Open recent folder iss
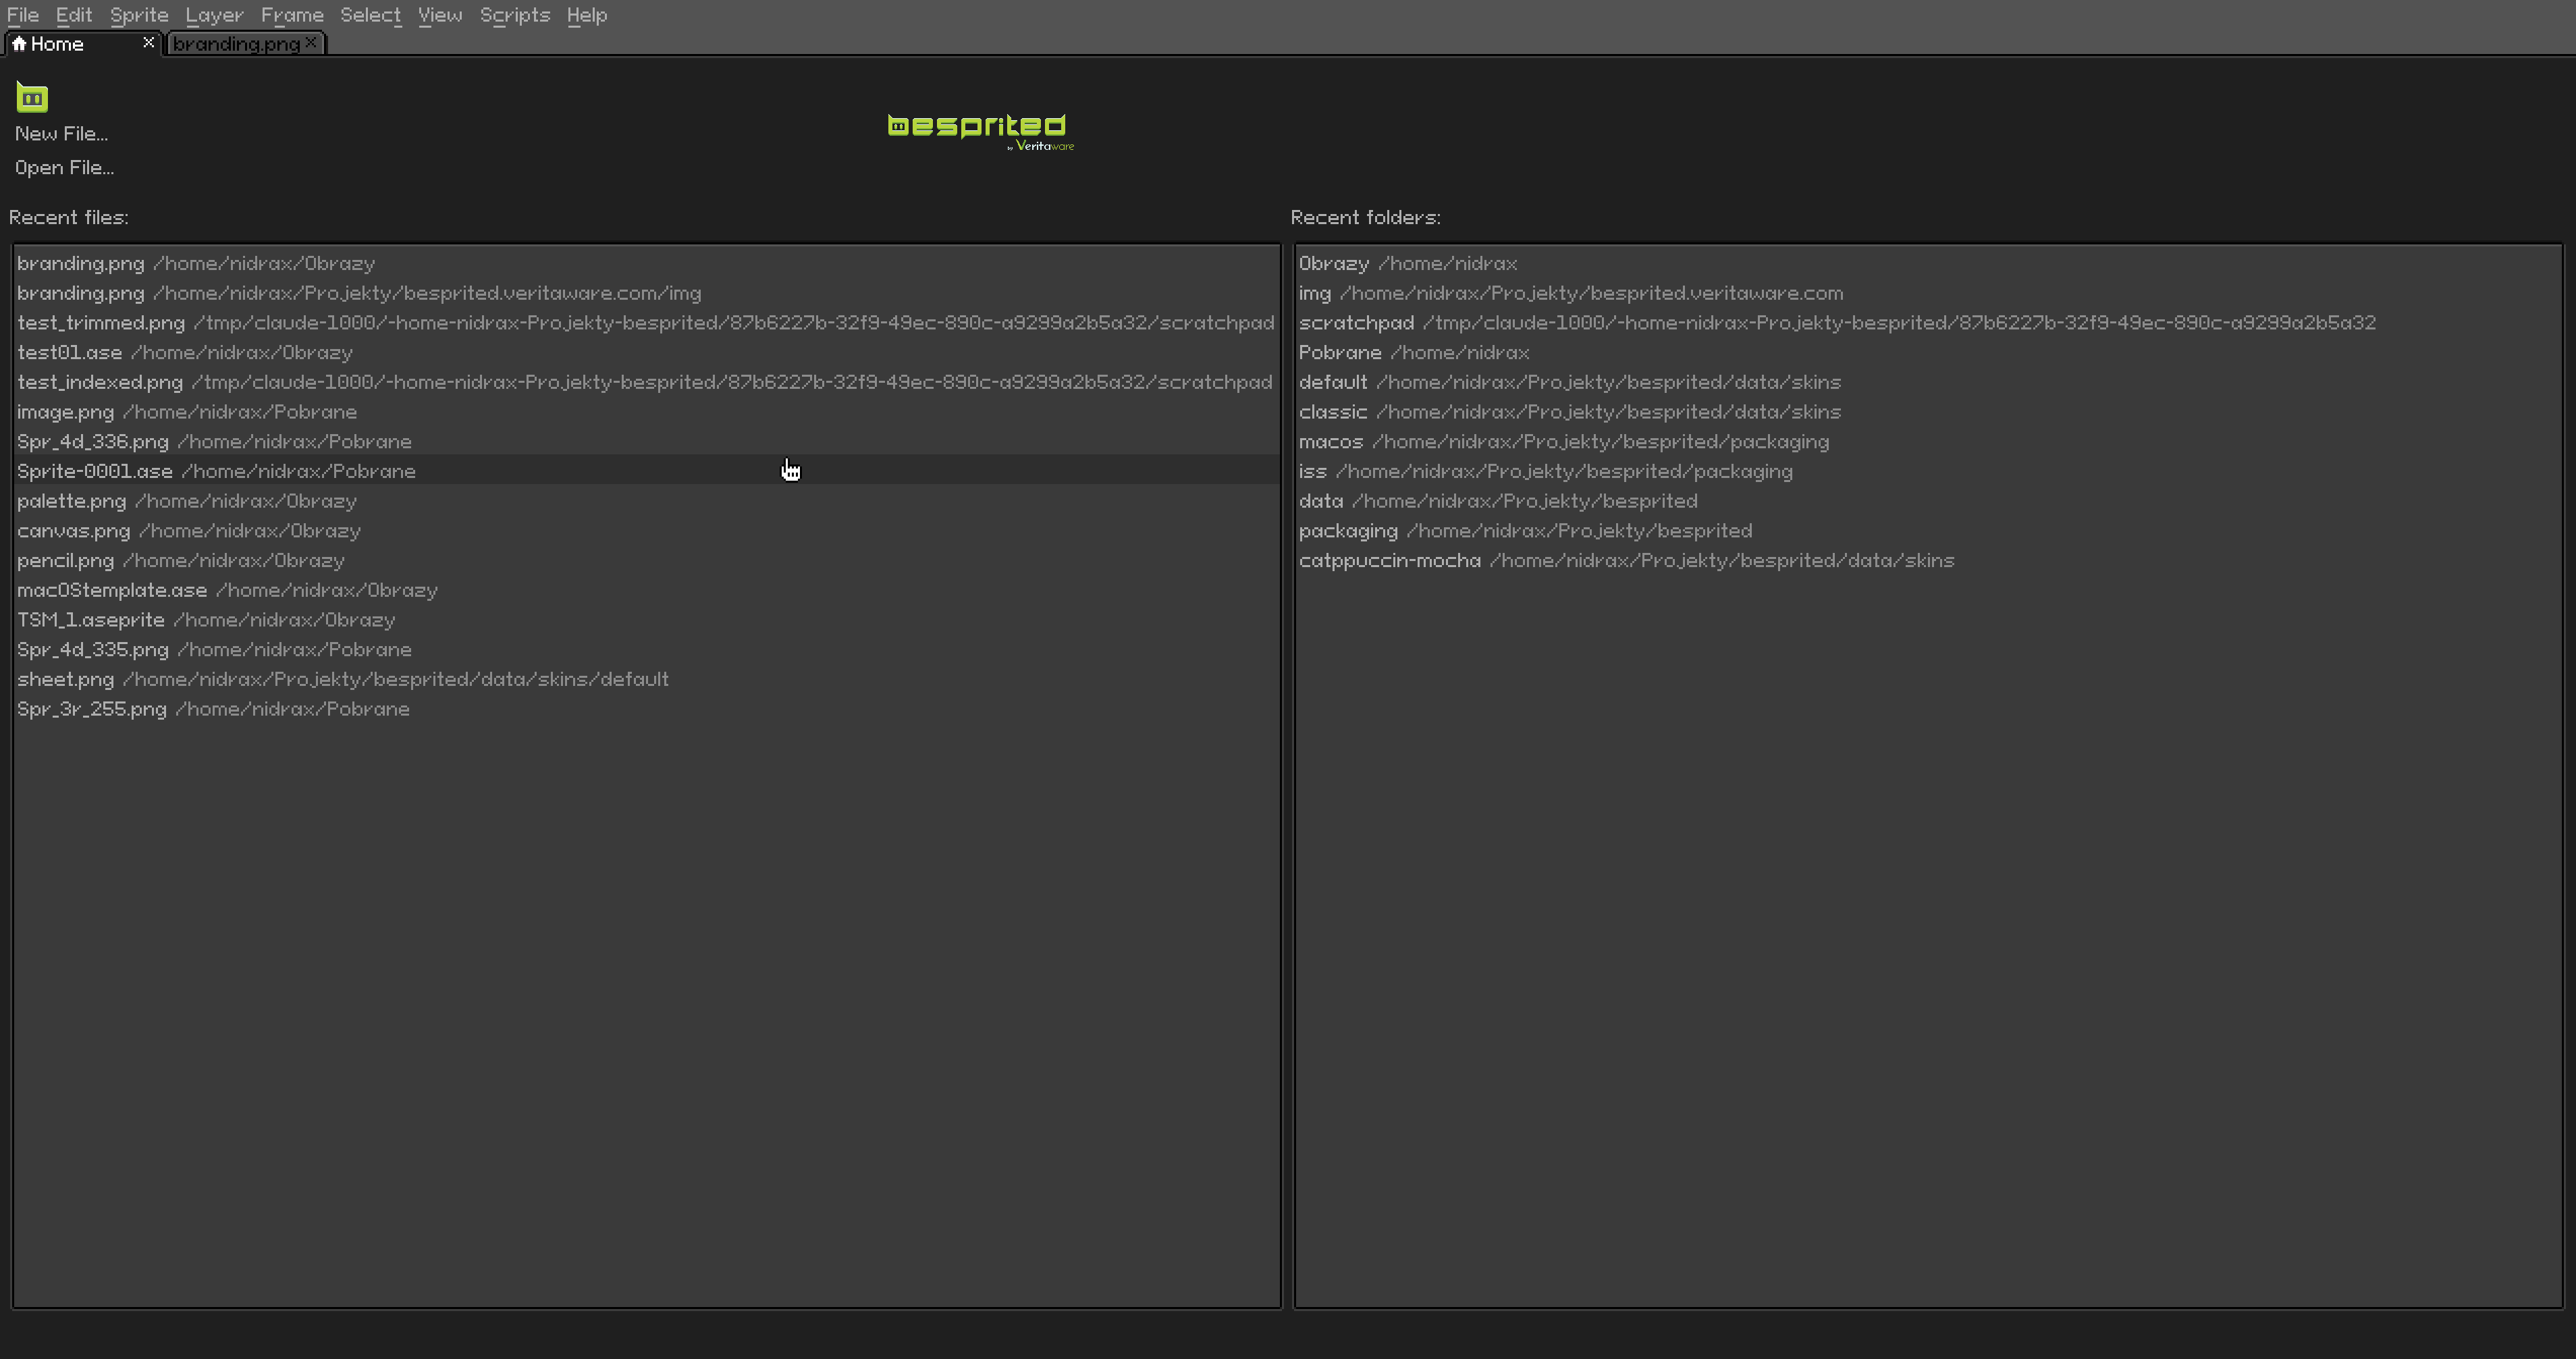This screenshot has width=2576, height=1359. pyautogui.click(x=1928, y=471)
